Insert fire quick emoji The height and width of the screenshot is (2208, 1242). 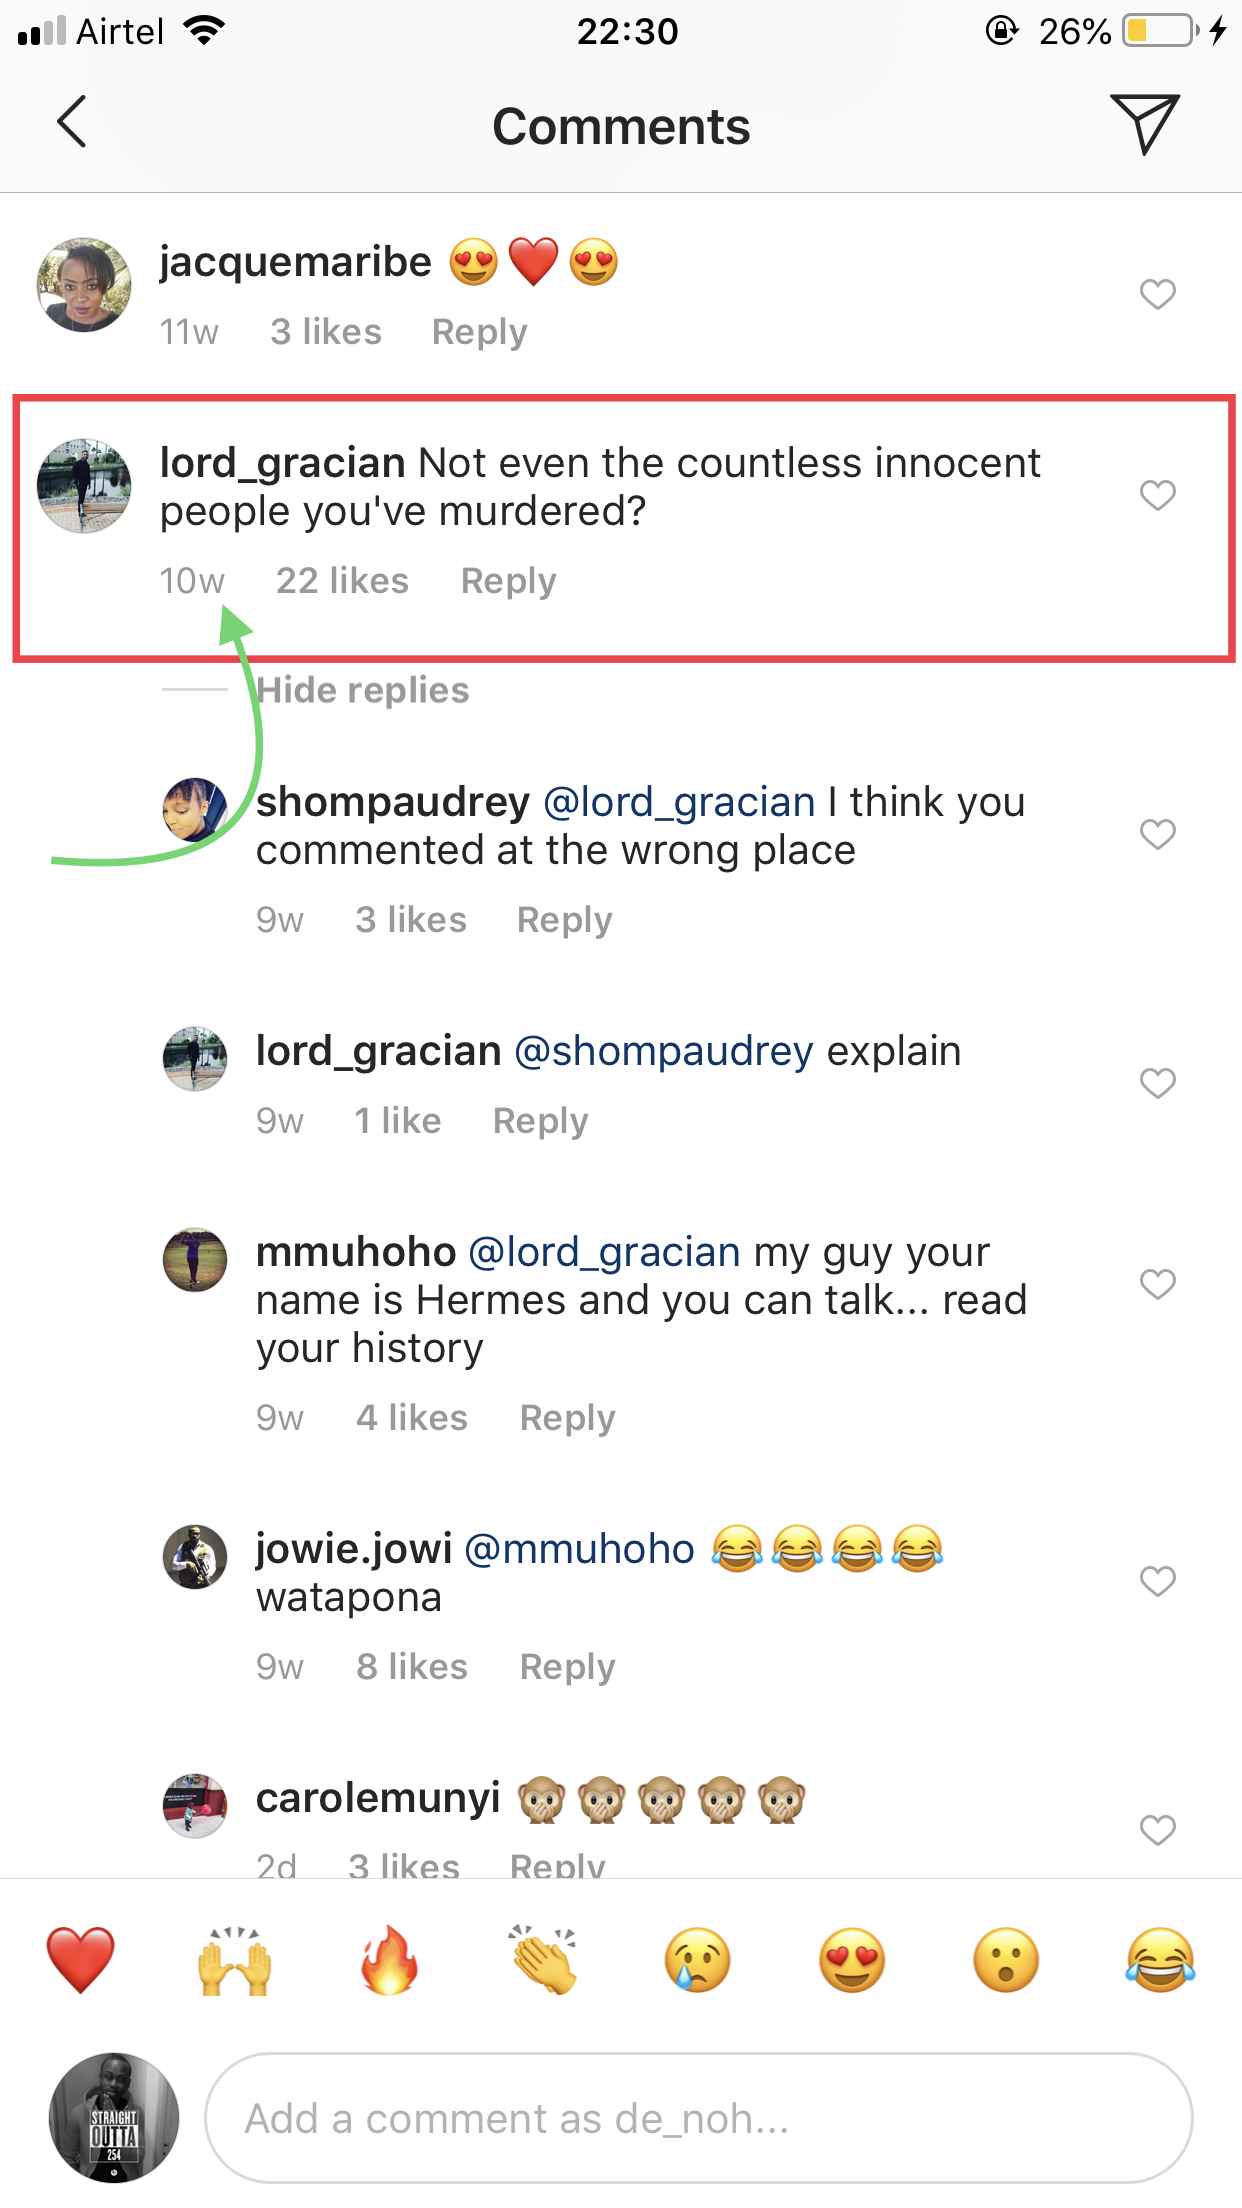[389, 1959]
